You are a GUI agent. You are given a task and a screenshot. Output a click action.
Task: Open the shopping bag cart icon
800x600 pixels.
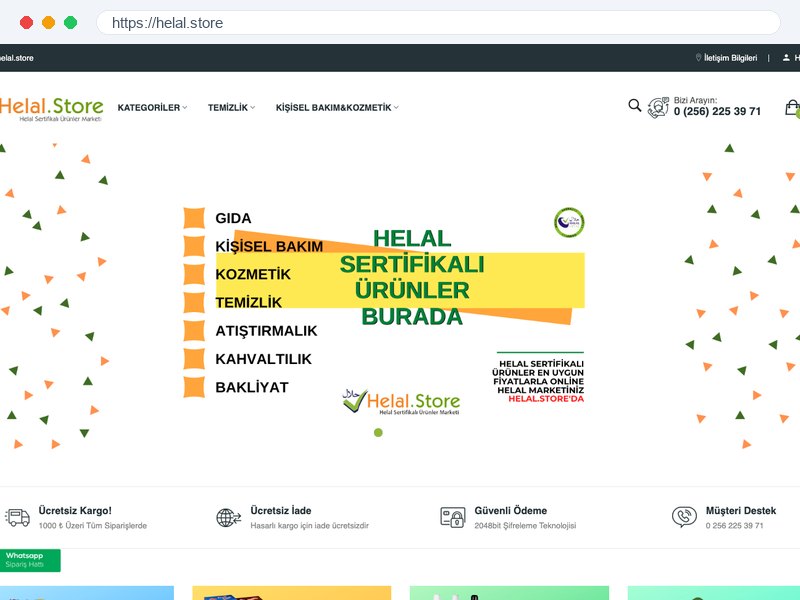[792, 108]
